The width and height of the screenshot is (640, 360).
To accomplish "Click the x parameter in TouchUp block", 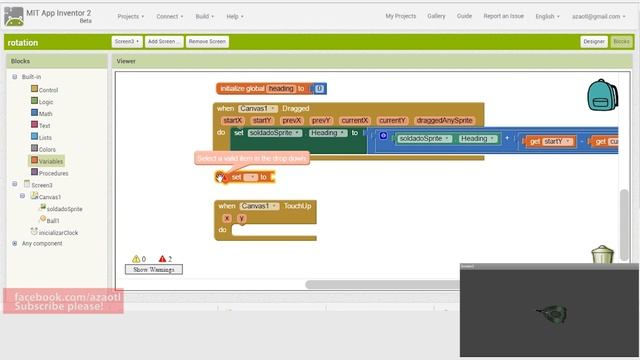I will coord(227,218).
